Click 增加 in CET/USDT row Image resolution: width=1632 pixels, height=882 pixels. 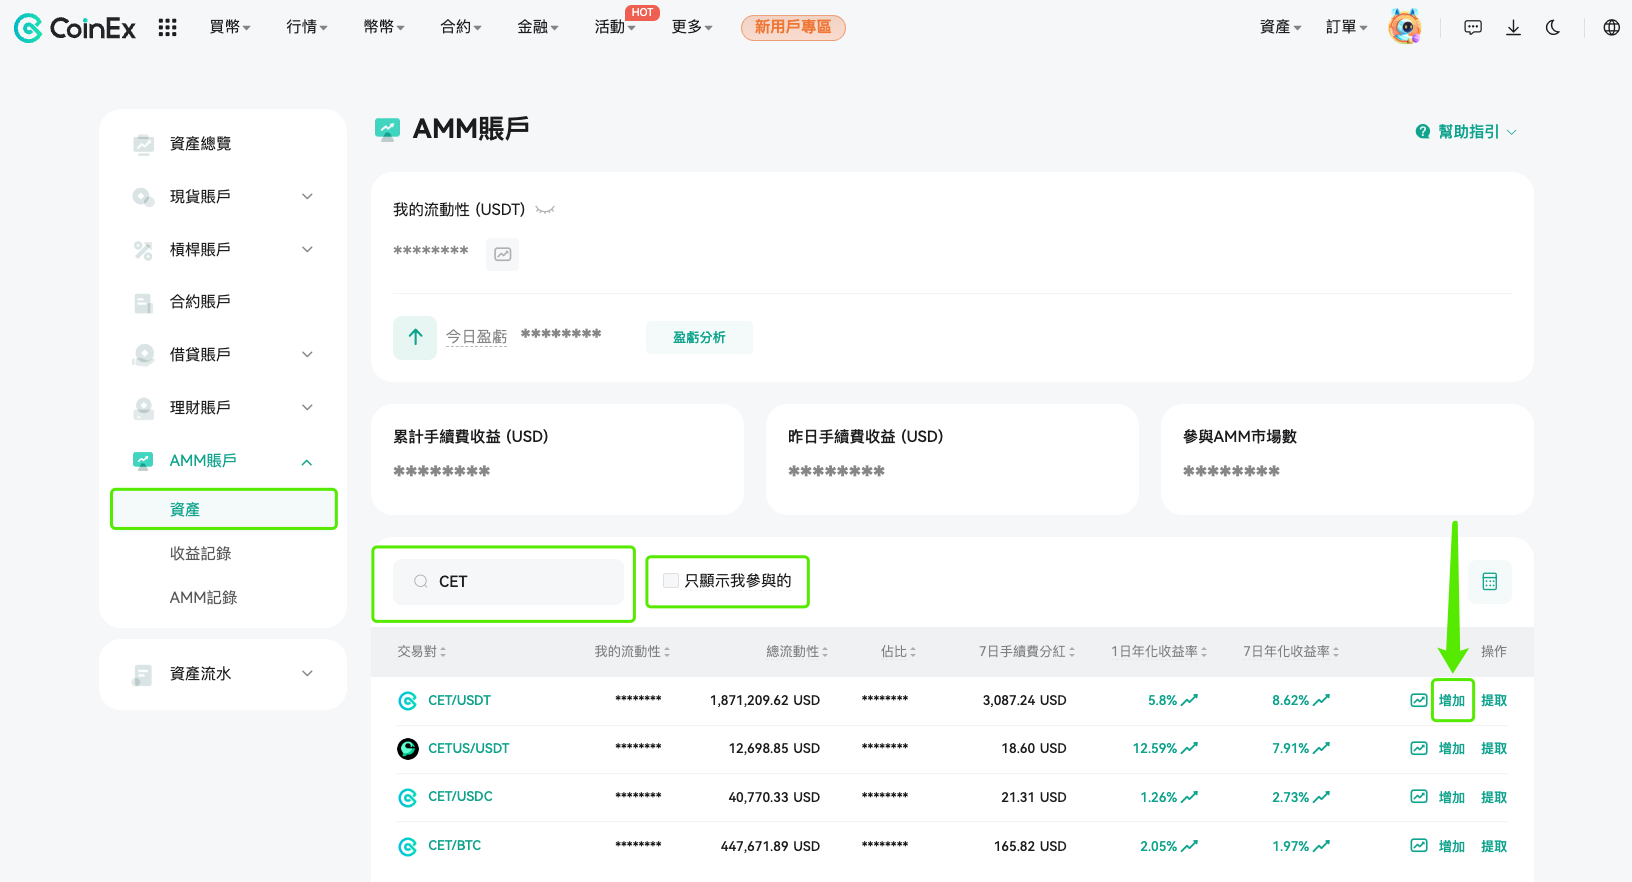click(1452, 701)
